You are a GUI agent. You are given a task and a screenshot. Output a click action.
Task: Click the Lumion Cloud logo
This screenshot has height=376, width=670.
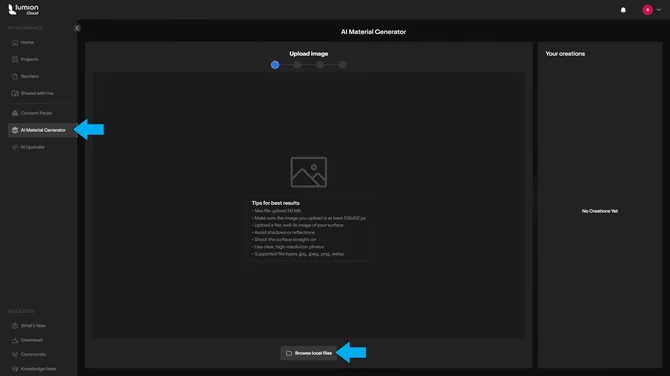[x=24, y=9]
